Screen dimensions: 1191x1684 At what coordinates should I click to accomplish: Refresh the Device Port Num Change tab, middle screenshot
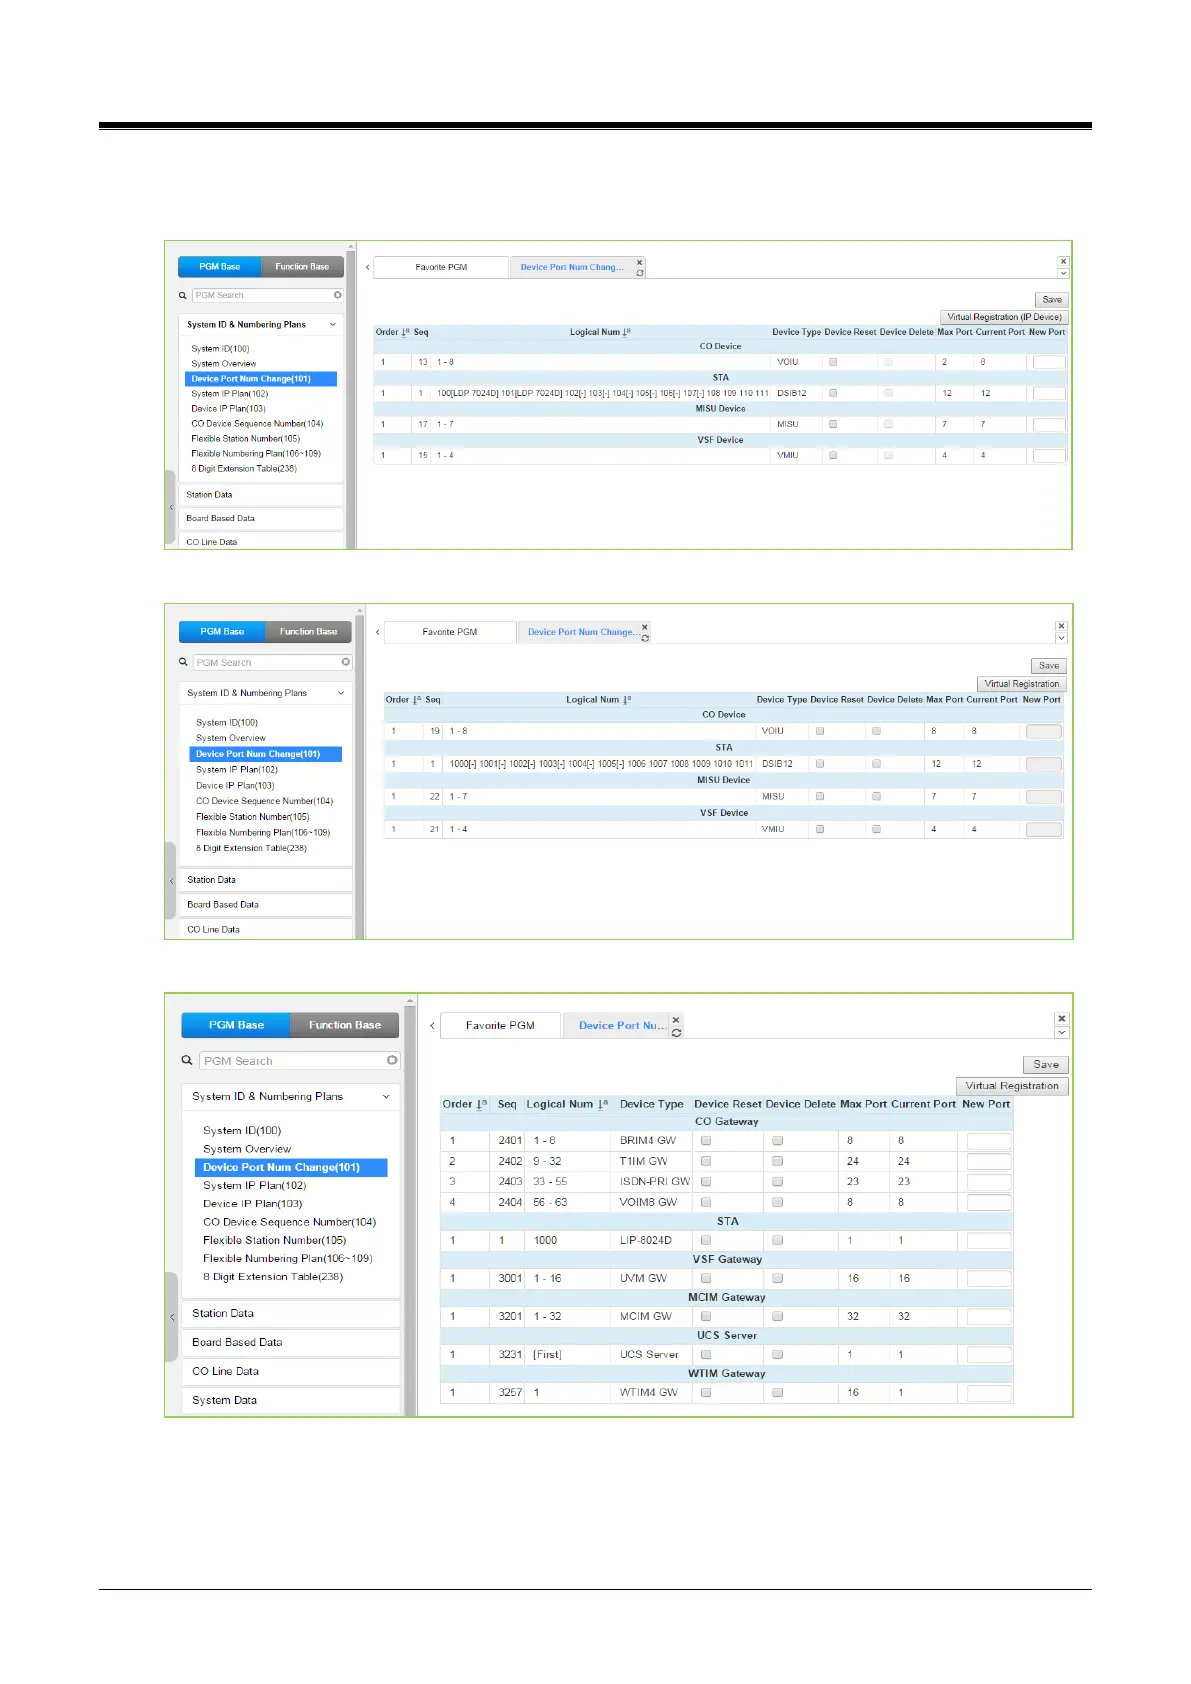click(645, 638)
